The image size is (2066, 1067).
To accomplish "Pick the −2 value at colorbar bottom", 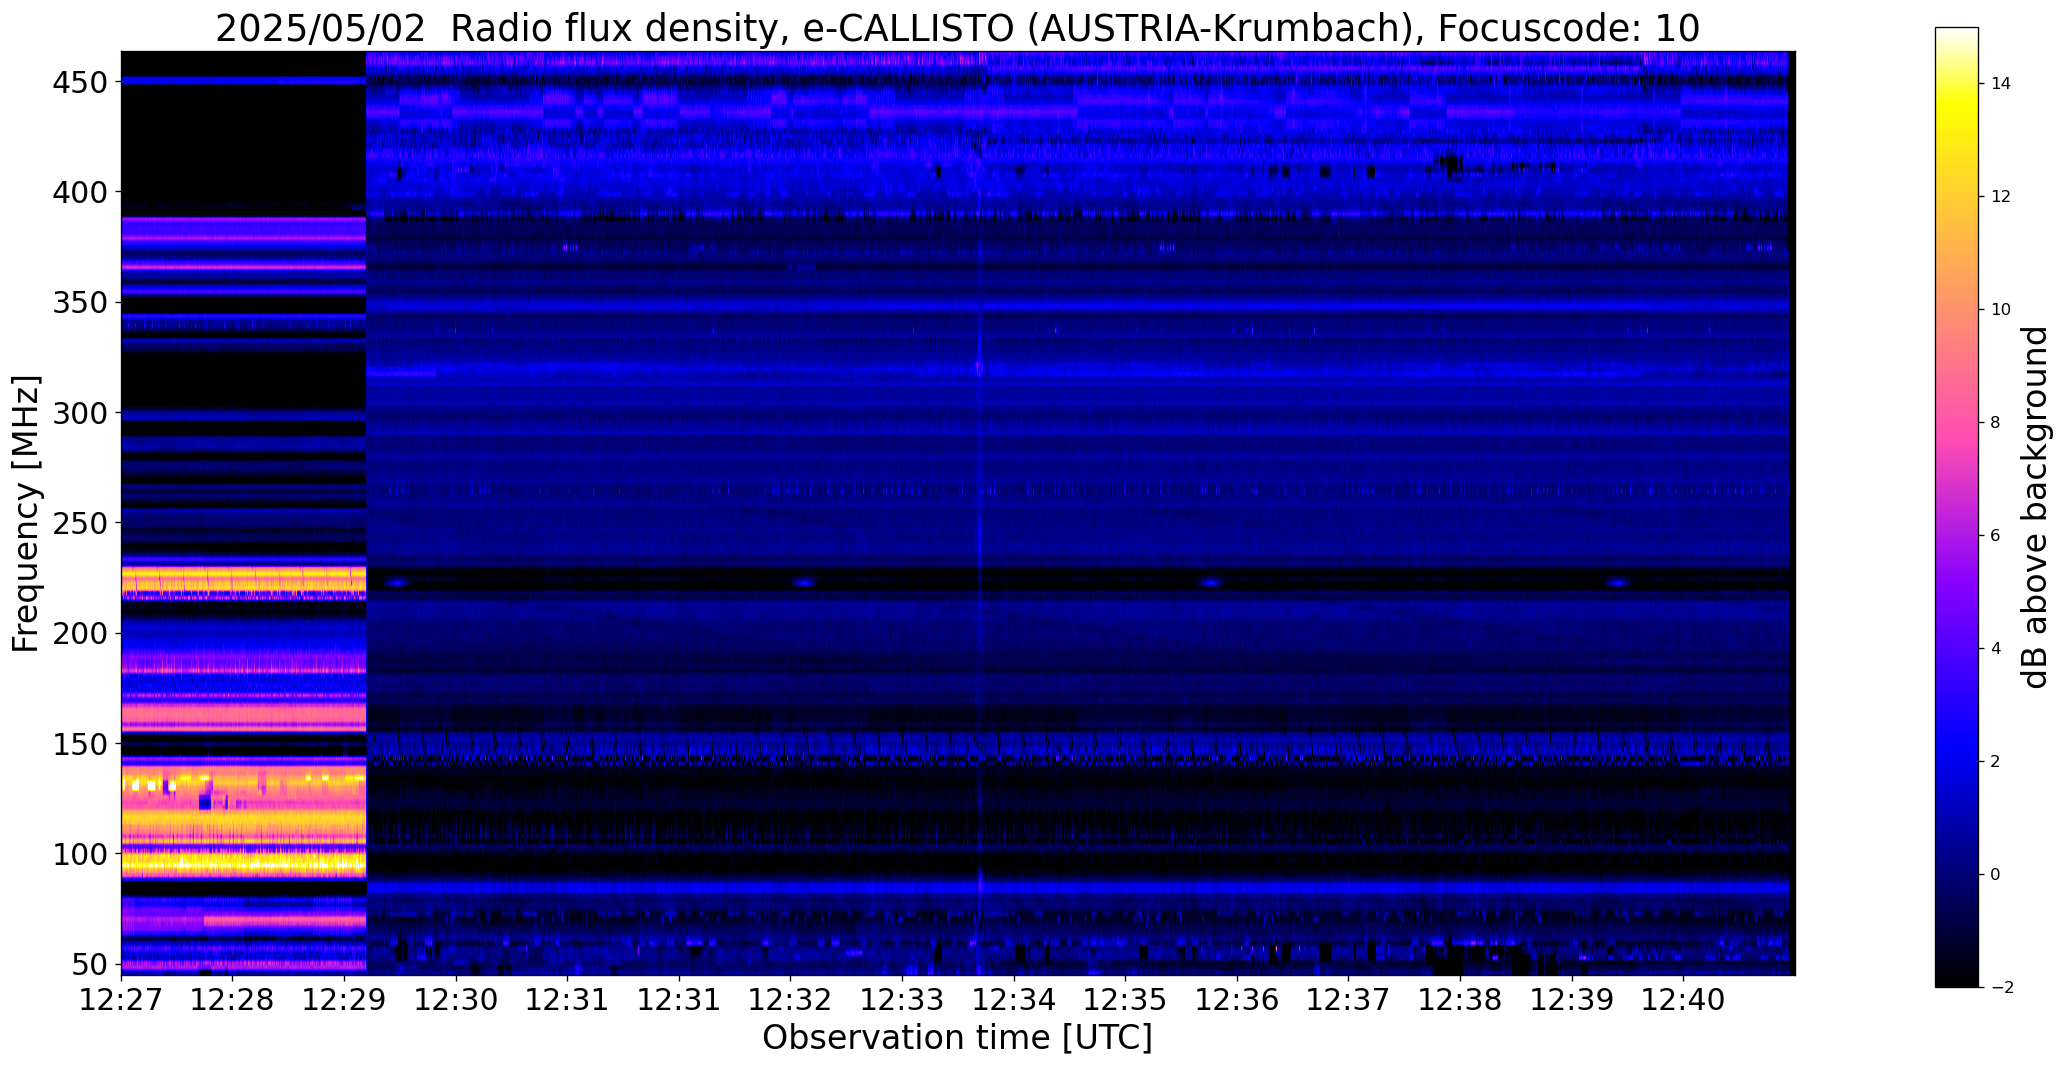I will (x=2002, y=987).
